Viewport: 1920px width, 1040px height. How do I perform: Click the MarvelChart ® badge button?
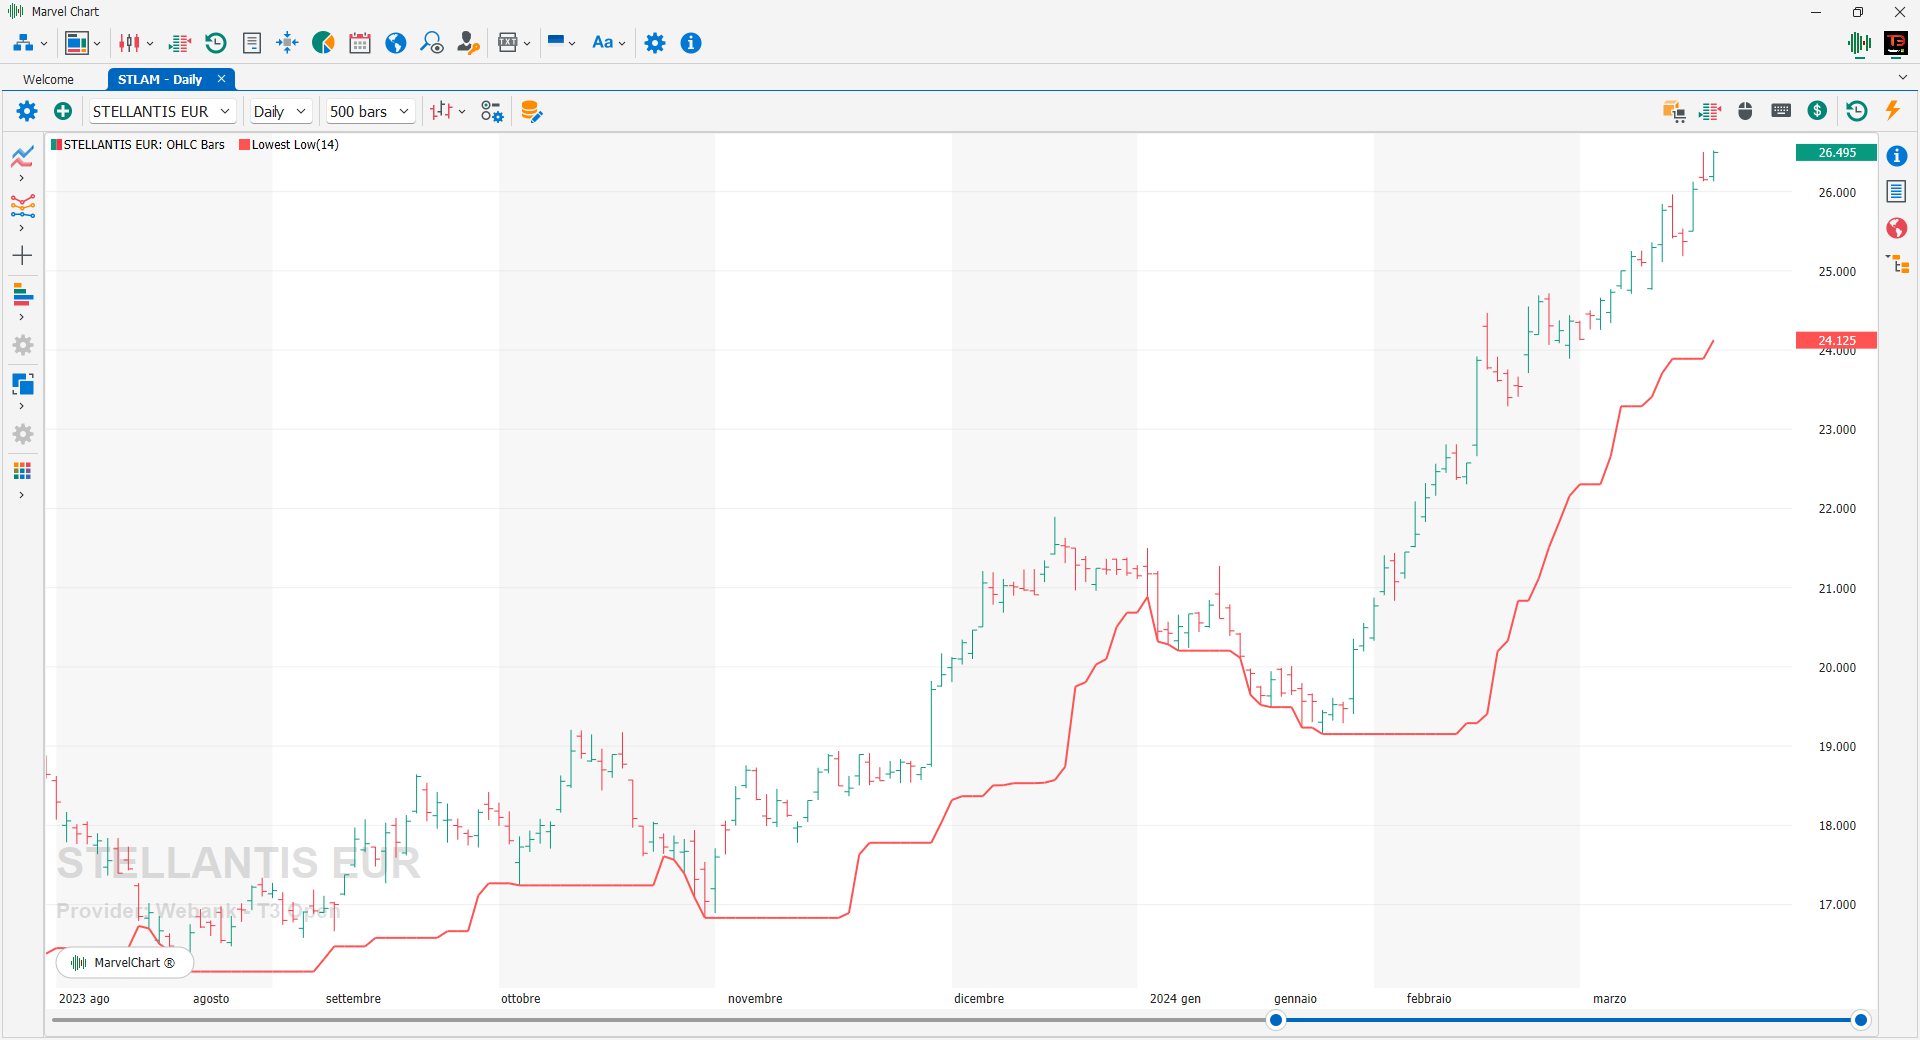tap(124, 963)
